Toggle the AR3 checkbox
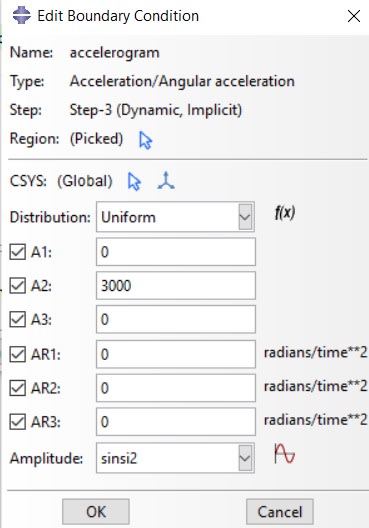This screenshot has height=528, width=369. [18, 422]
